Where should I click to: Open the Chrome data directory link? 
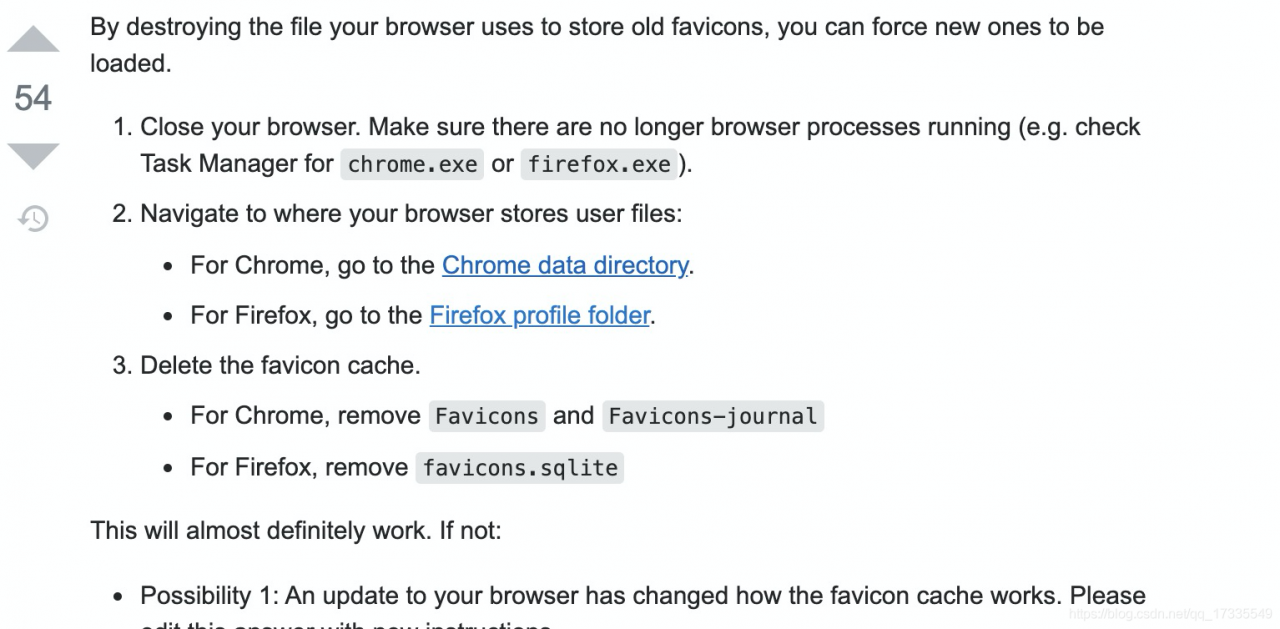[564, 265]
